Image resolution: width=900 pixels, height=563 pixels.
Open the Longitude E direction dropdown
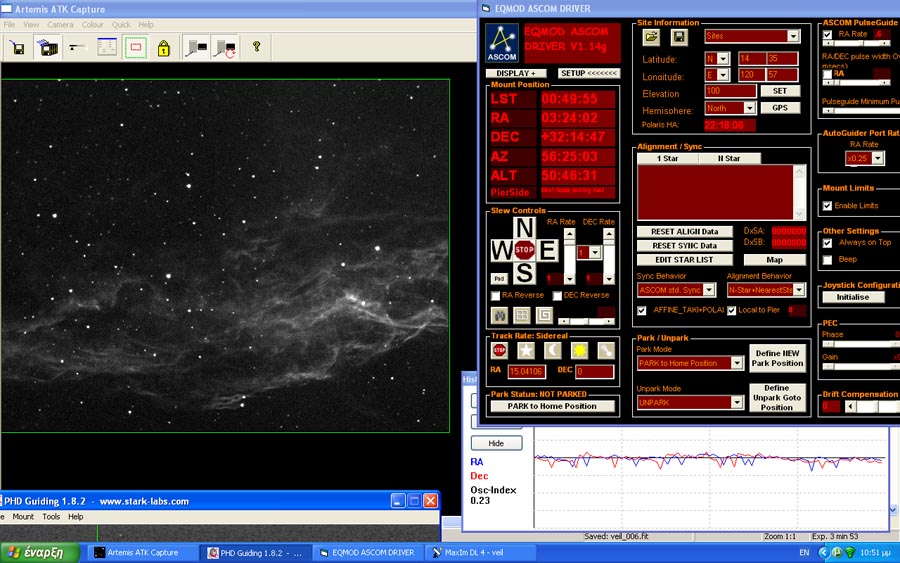tap(723, 75)
